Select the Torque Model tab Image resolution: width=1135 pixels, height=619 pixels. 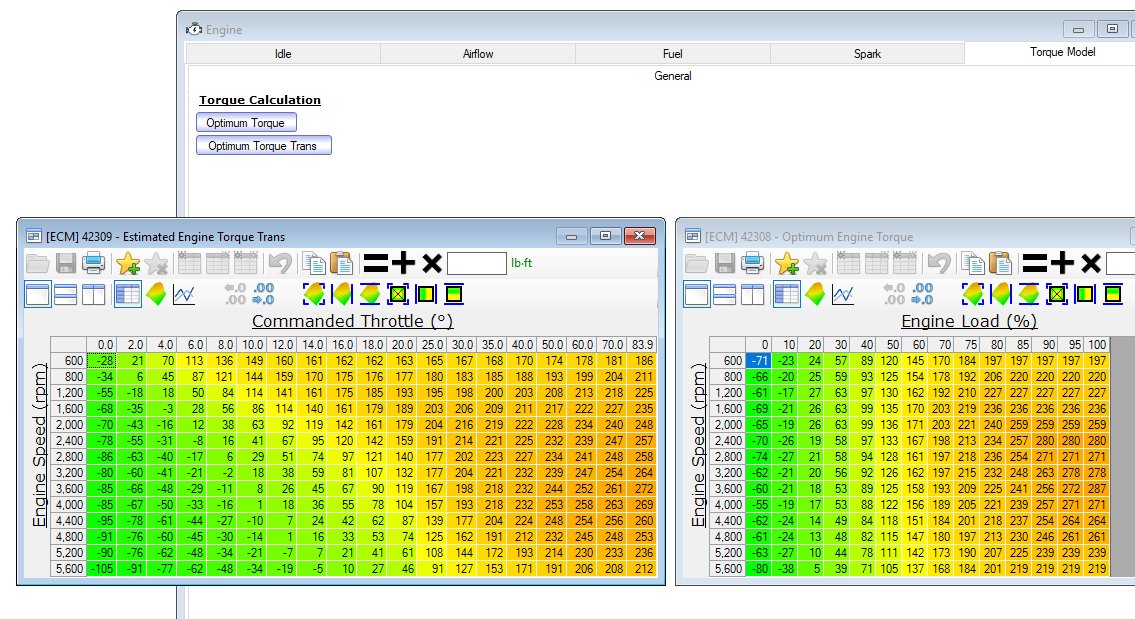[1063, 52]
